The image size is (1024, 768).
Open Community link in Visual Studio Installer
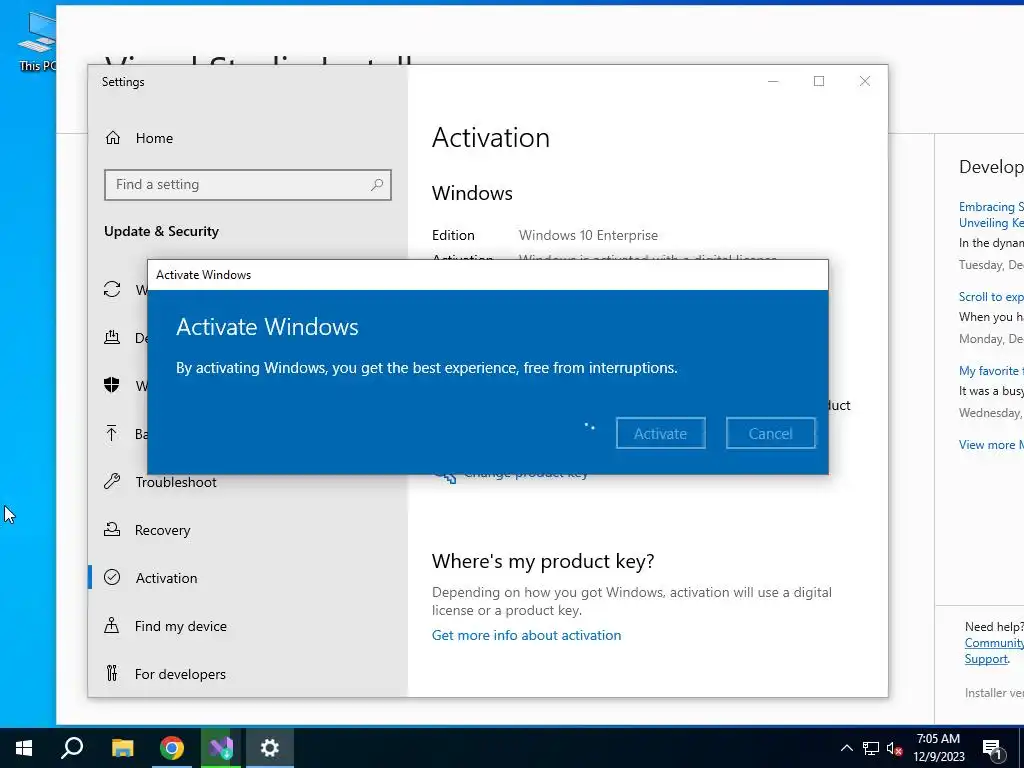click(x=994, y=643)
